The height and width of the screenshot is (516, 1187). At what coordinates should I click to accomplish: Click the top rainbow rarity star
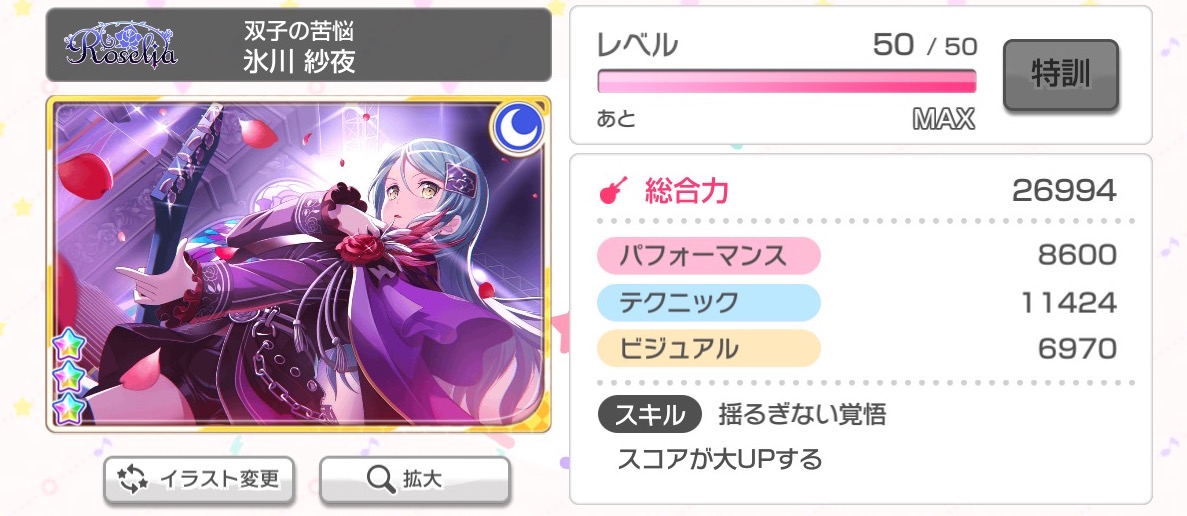(68, 347)
